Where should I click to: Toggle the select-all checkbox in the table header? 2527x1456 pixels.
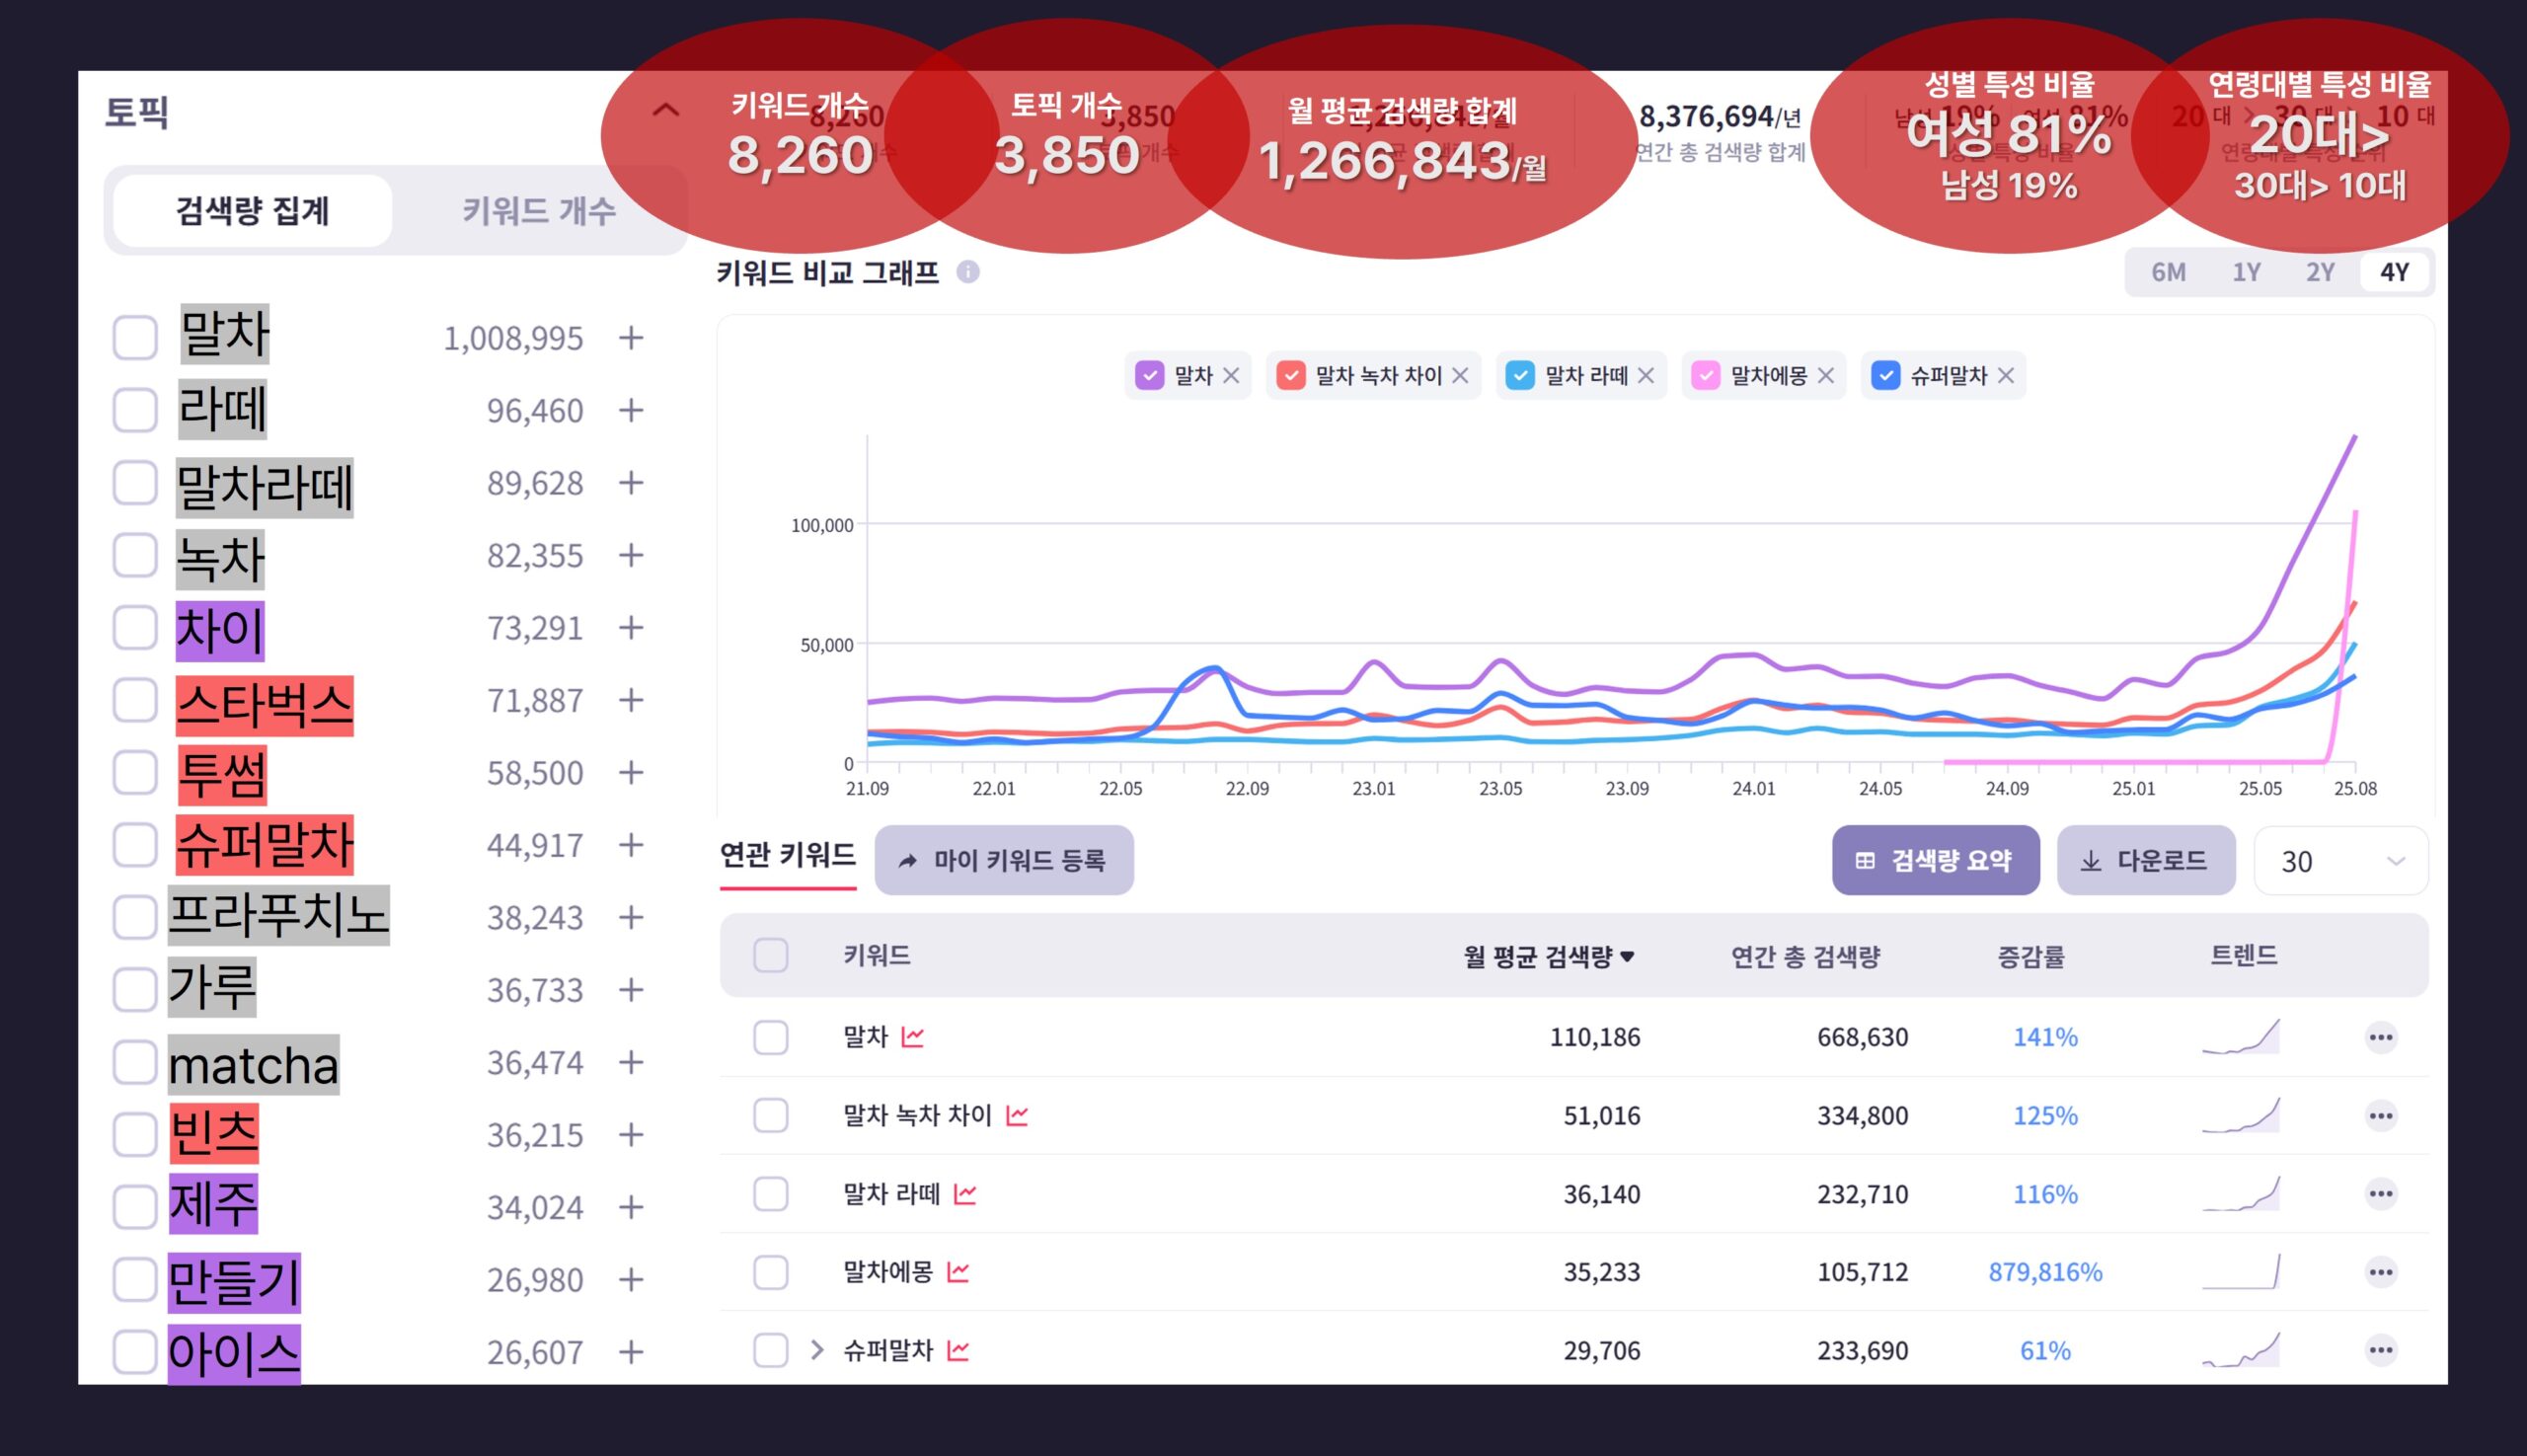point(770,955)
